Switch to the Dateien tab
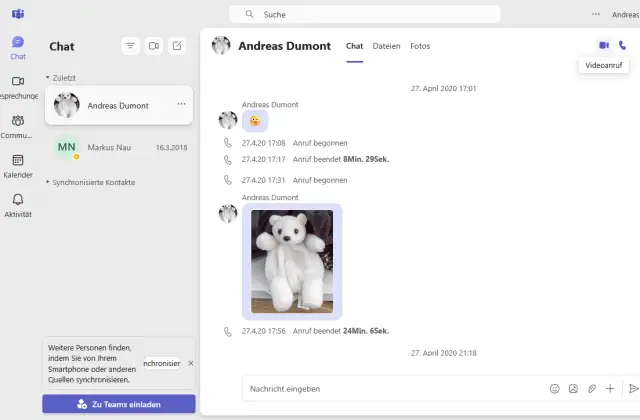Viewport: 640px width, 420px height. pos(386,46)
